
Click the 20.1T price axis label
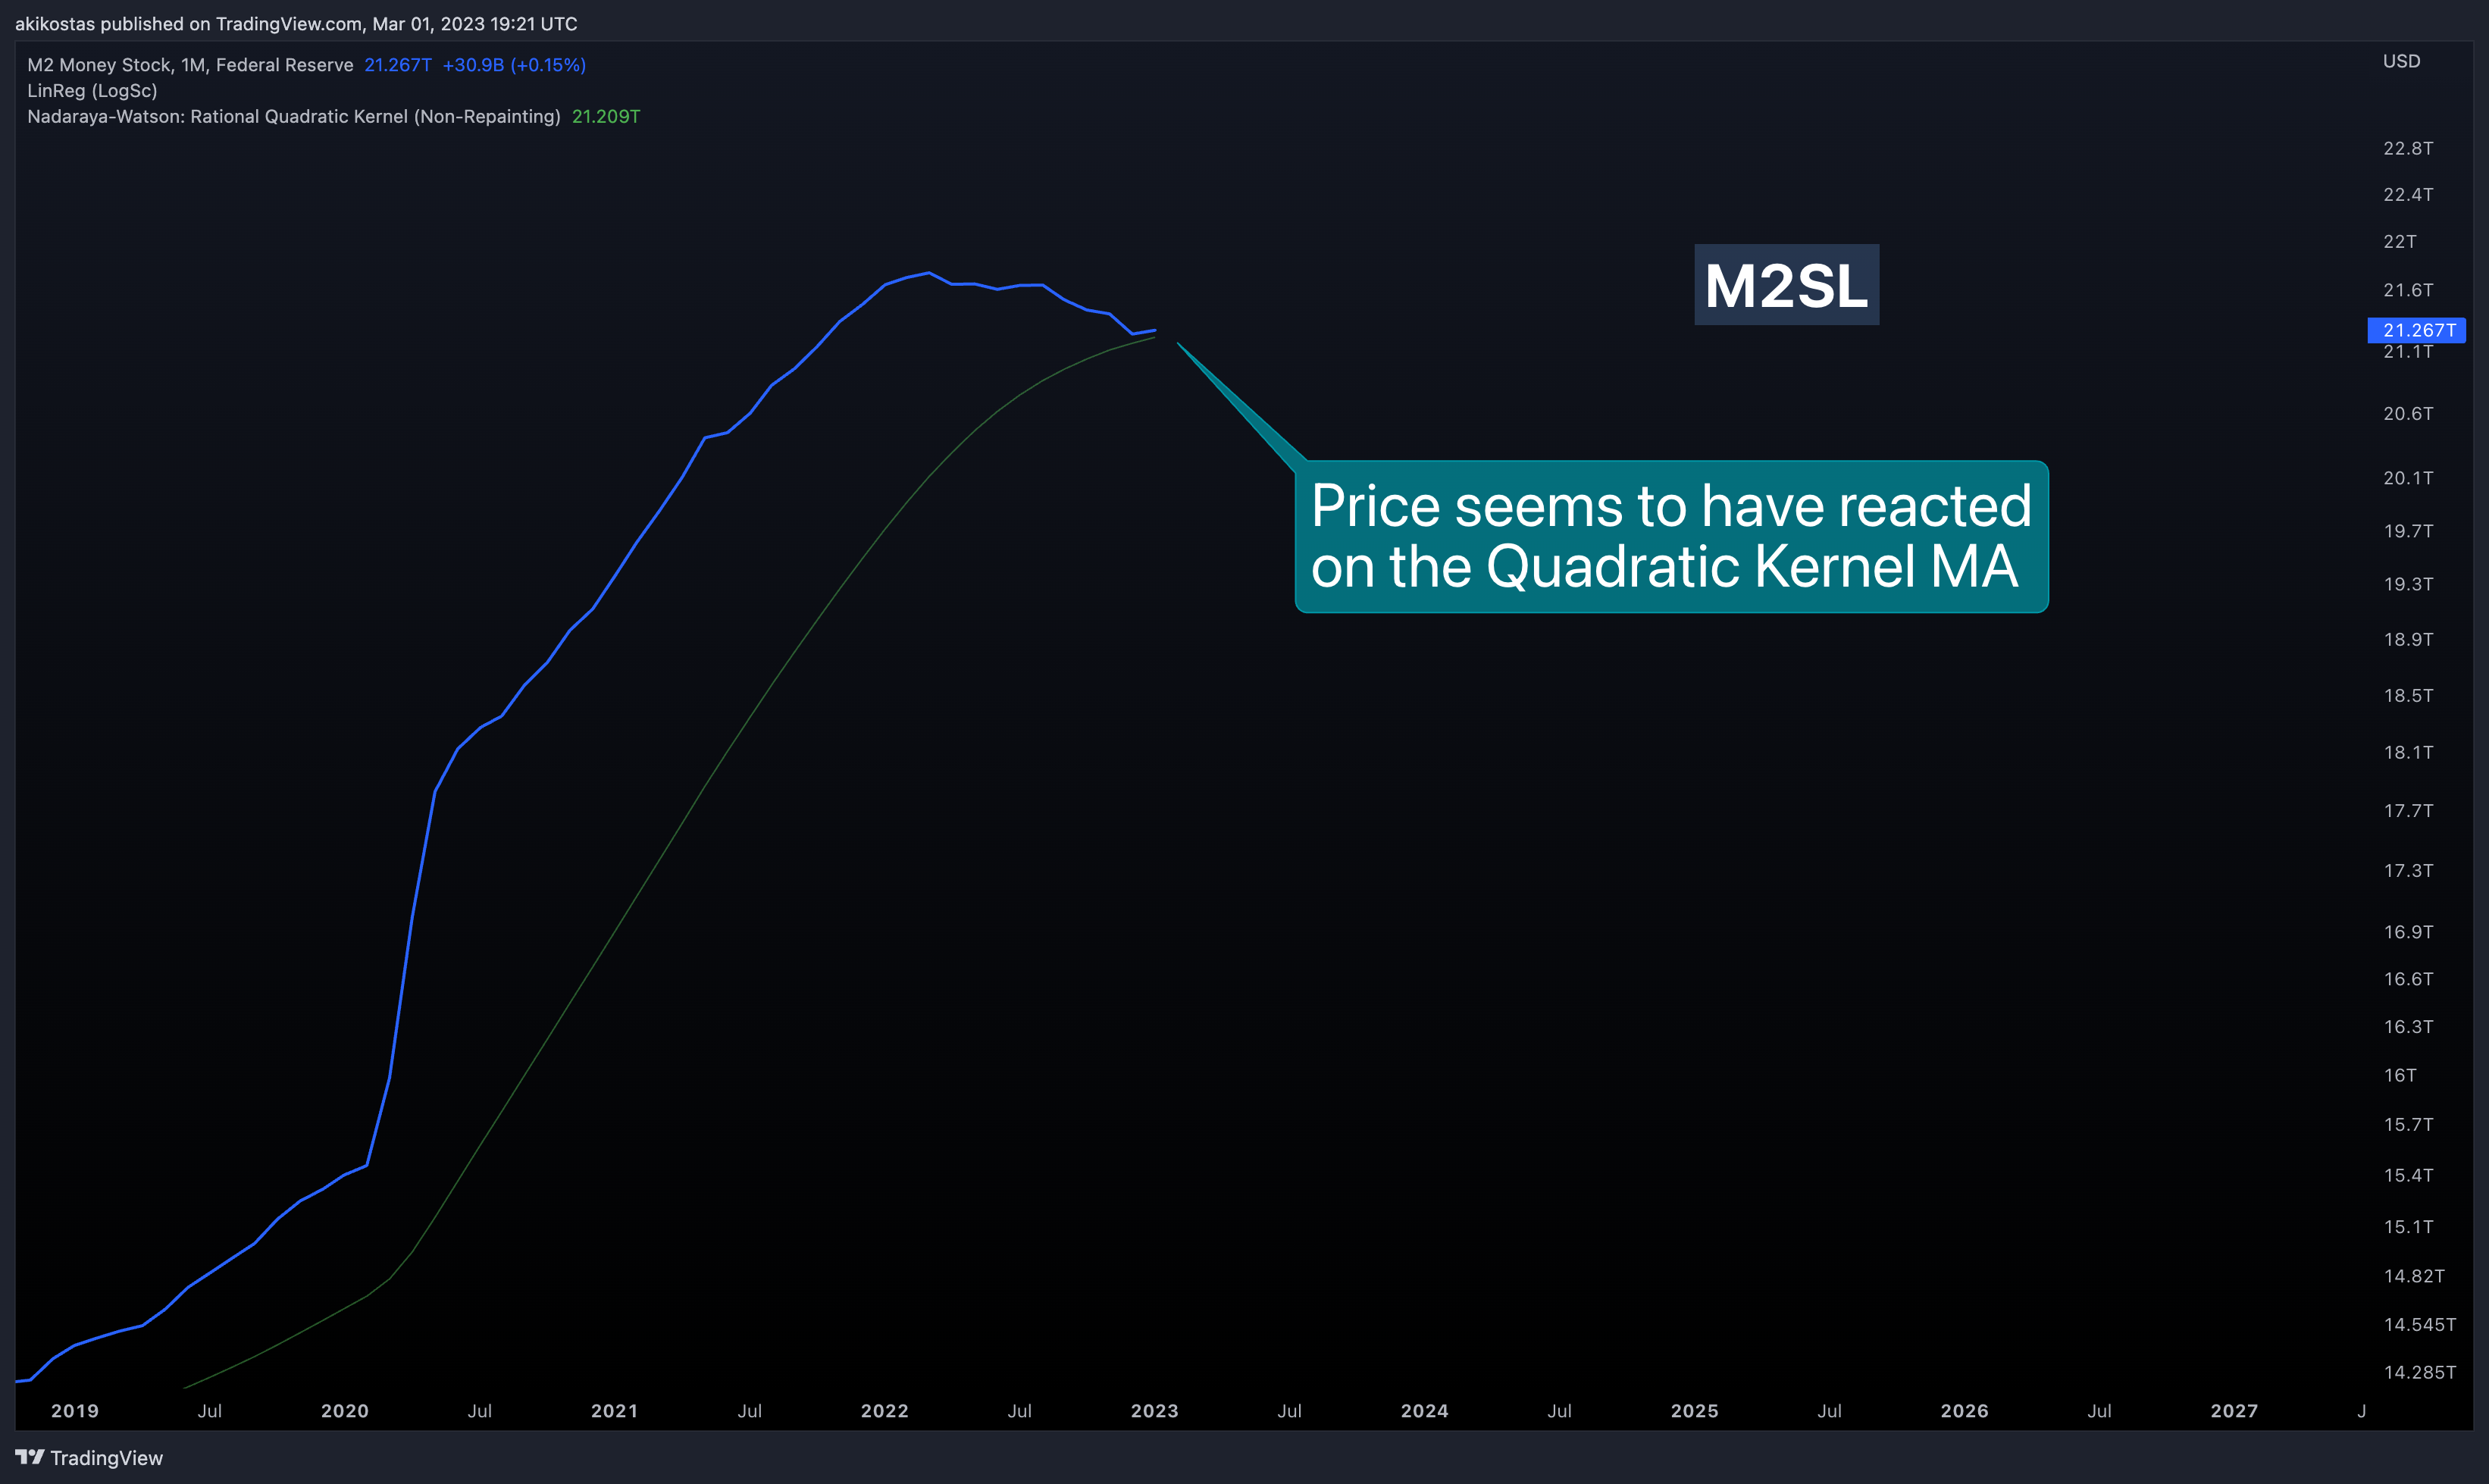point(2408,478)
